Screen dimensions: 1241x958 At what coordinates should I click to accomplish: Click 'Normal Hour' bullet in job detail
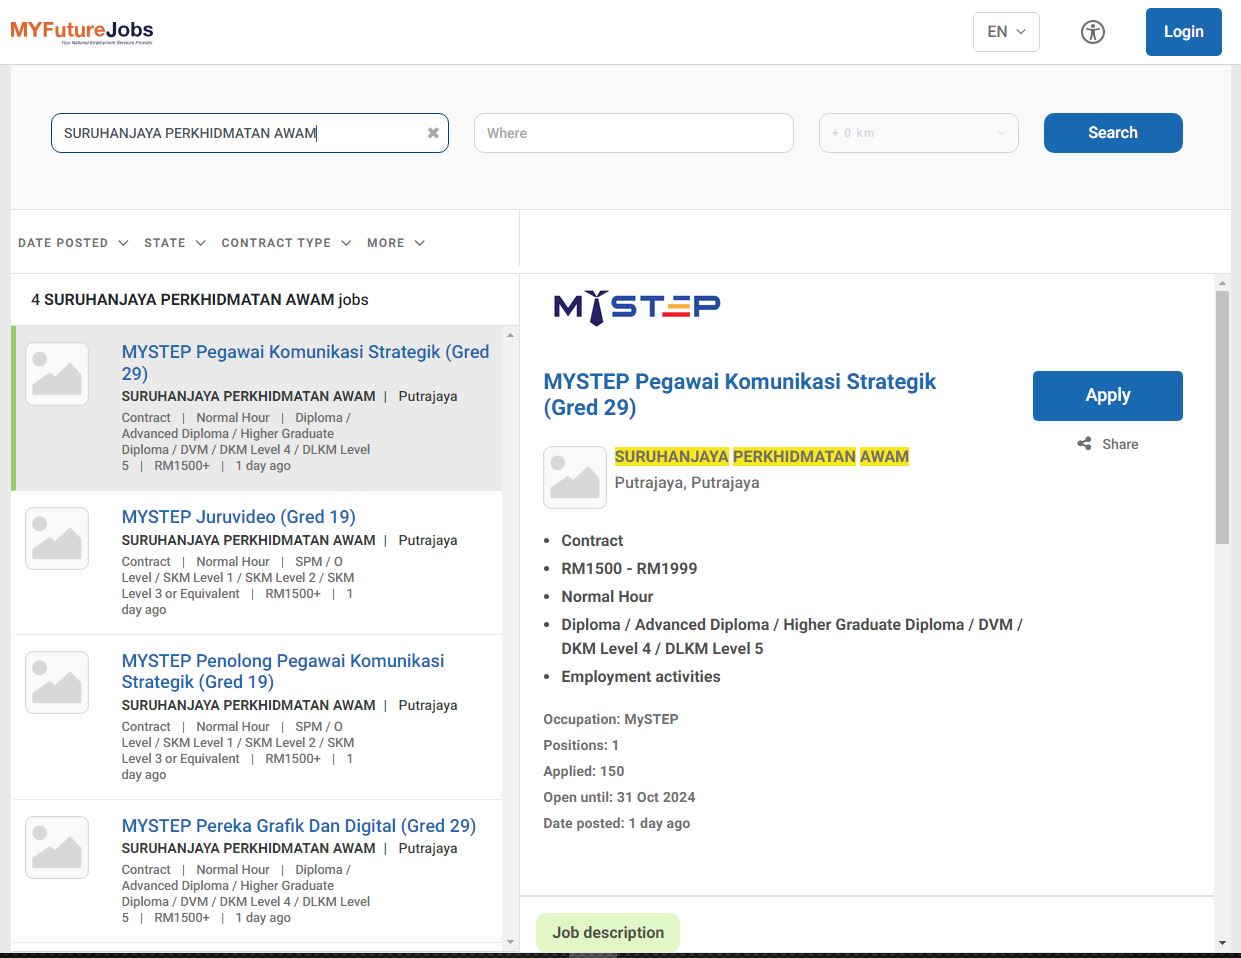tap(607, 597)
